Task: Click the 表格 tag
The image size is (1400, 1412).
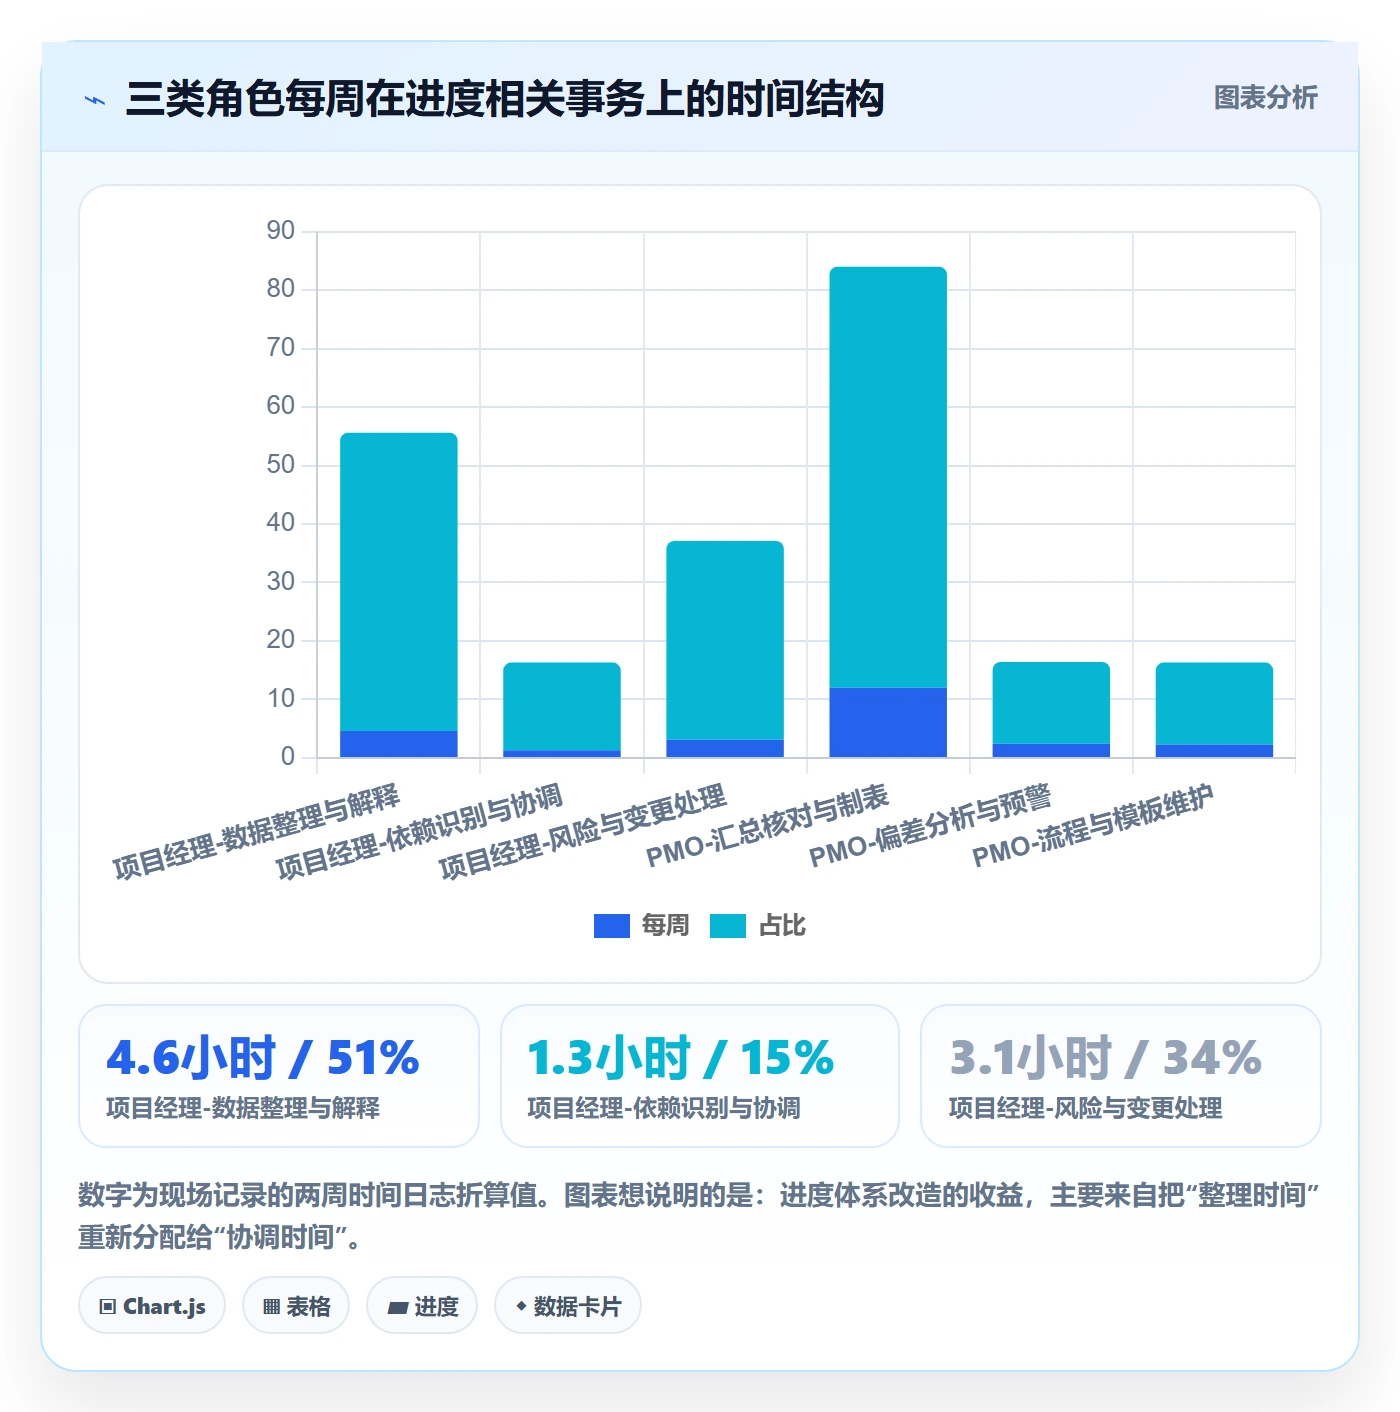Action: 296,1306
